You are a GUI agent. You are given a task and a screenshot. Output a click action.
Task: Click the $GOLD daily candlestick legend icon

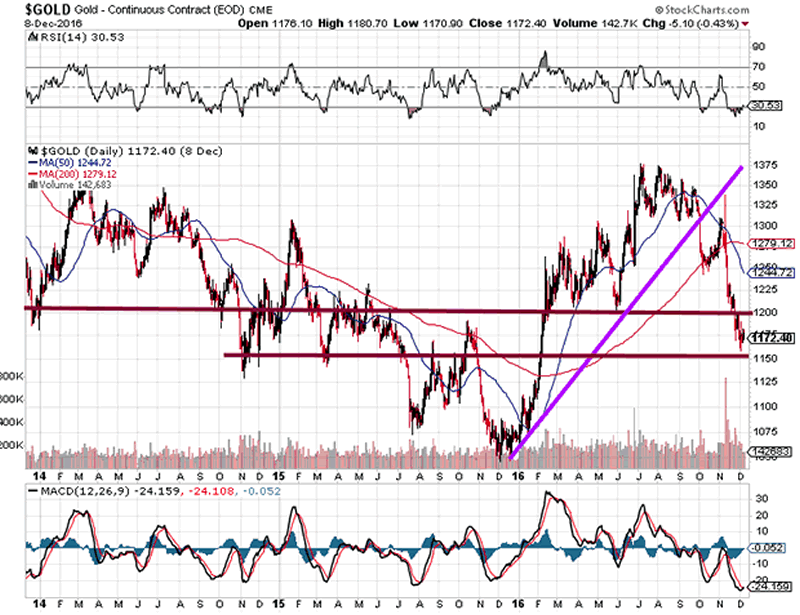point(34,151)
